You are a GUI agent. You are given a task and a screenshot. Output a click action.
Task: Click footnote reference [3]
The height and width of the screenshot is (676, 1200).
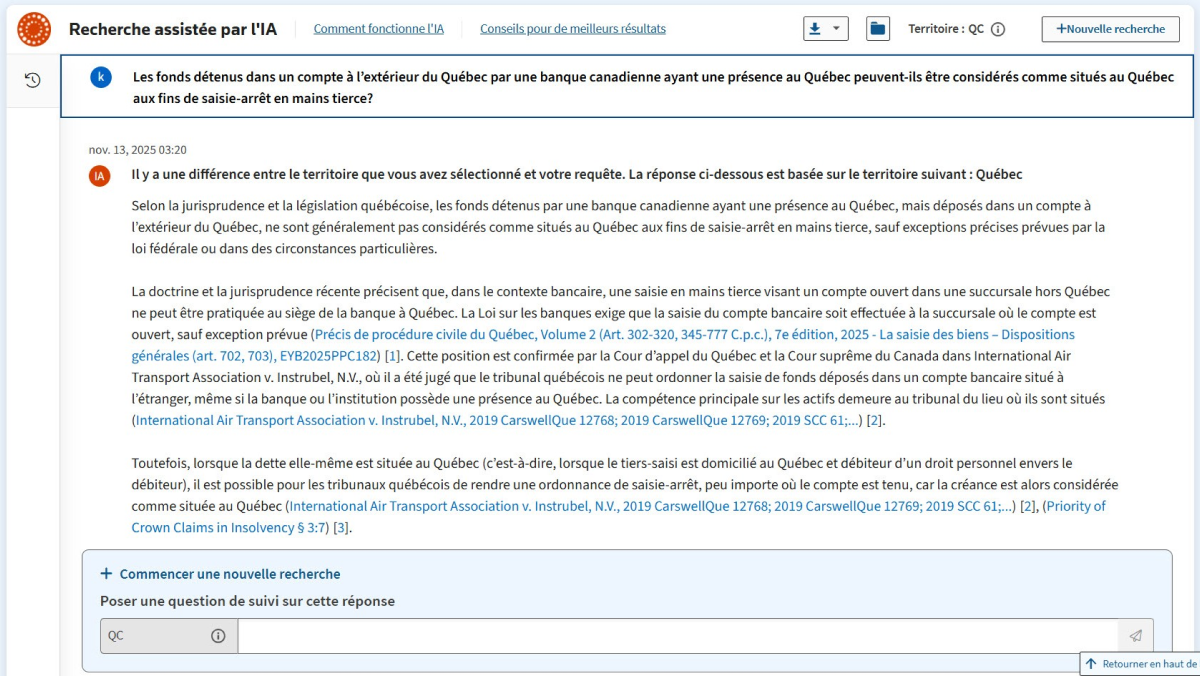tap(341, 527)
